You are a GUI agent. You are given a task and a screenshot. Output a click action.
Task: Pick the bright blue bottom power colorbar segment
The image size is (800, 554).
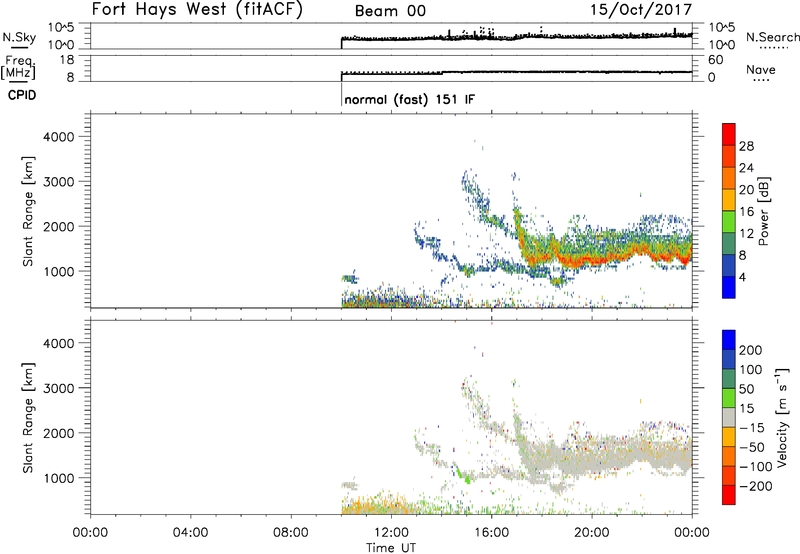(729, 287)
